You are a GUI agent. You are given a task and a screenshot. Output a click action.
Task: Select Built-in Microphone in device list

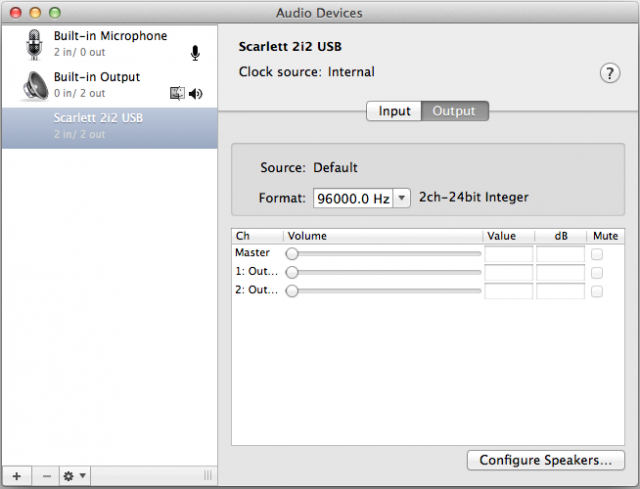[x=109, y=45]
